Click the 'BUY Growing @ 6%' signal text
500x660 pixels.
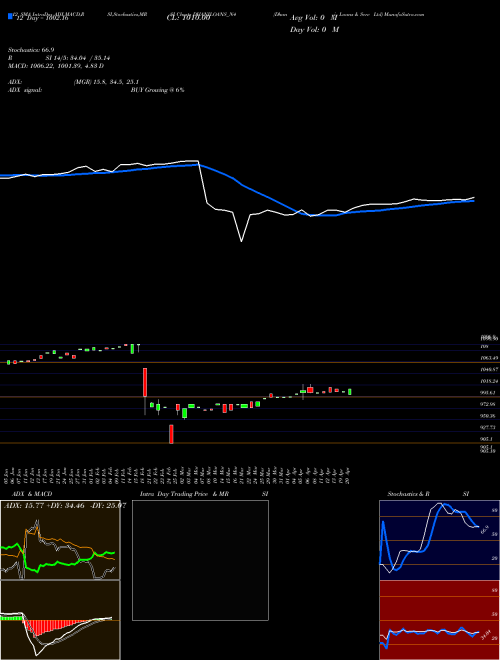point(157,90)
